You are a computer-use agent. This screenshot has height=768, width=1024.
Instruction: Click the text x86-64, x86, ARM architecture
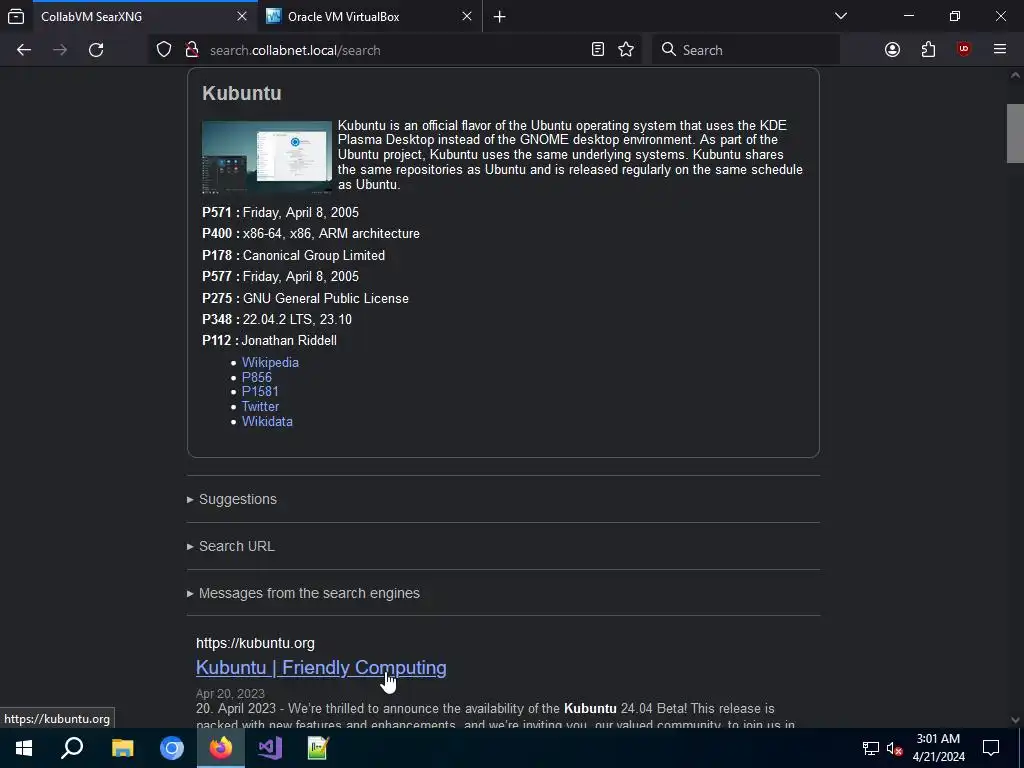point(331,234)
